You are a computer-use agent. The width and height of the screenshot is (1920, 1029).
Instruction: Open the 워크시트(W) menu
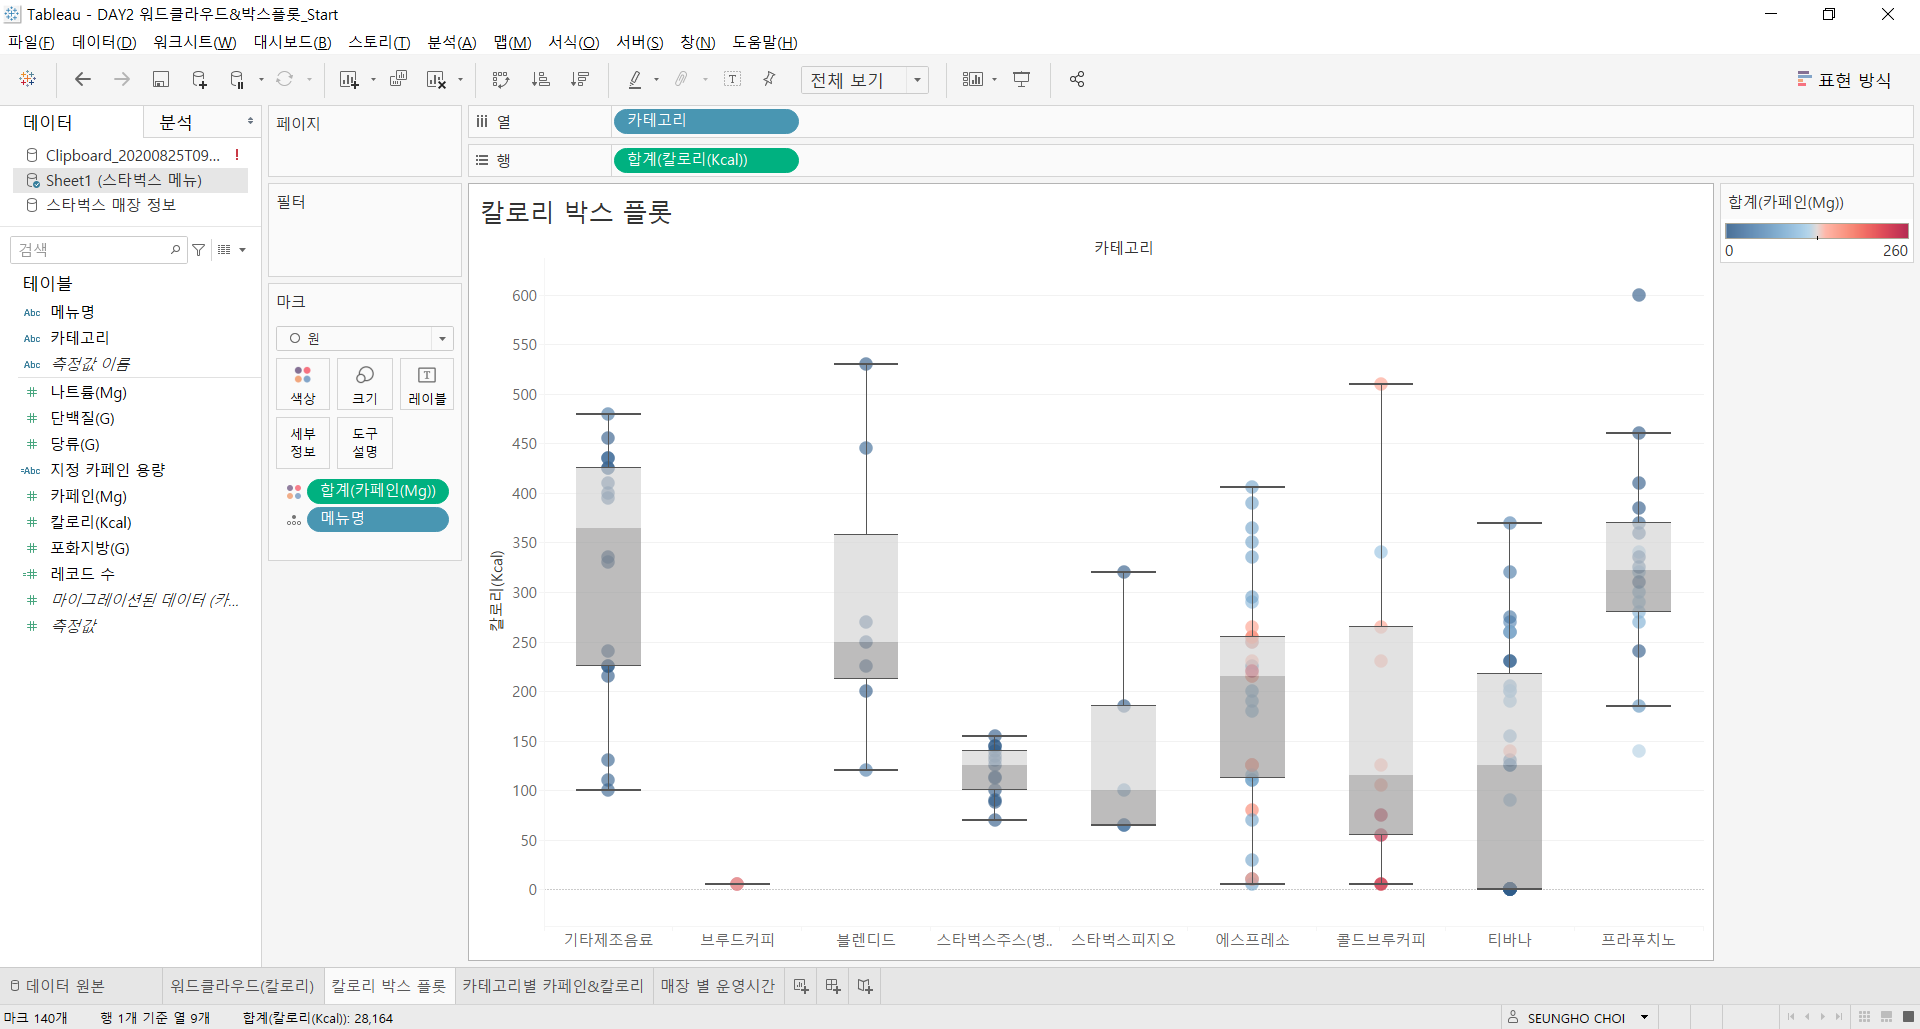point(195,42)
